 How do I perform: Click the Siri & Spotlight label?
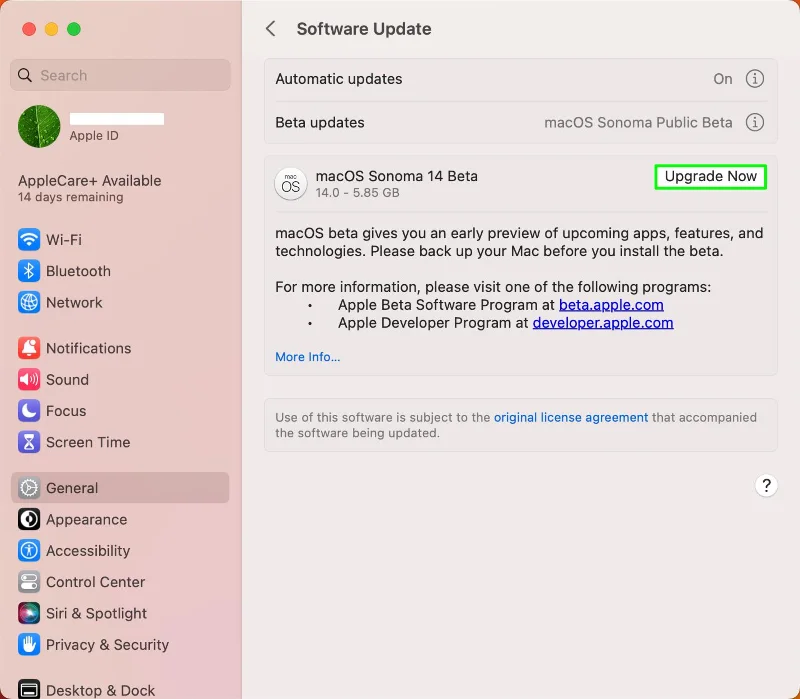click(x=96, y=613)
